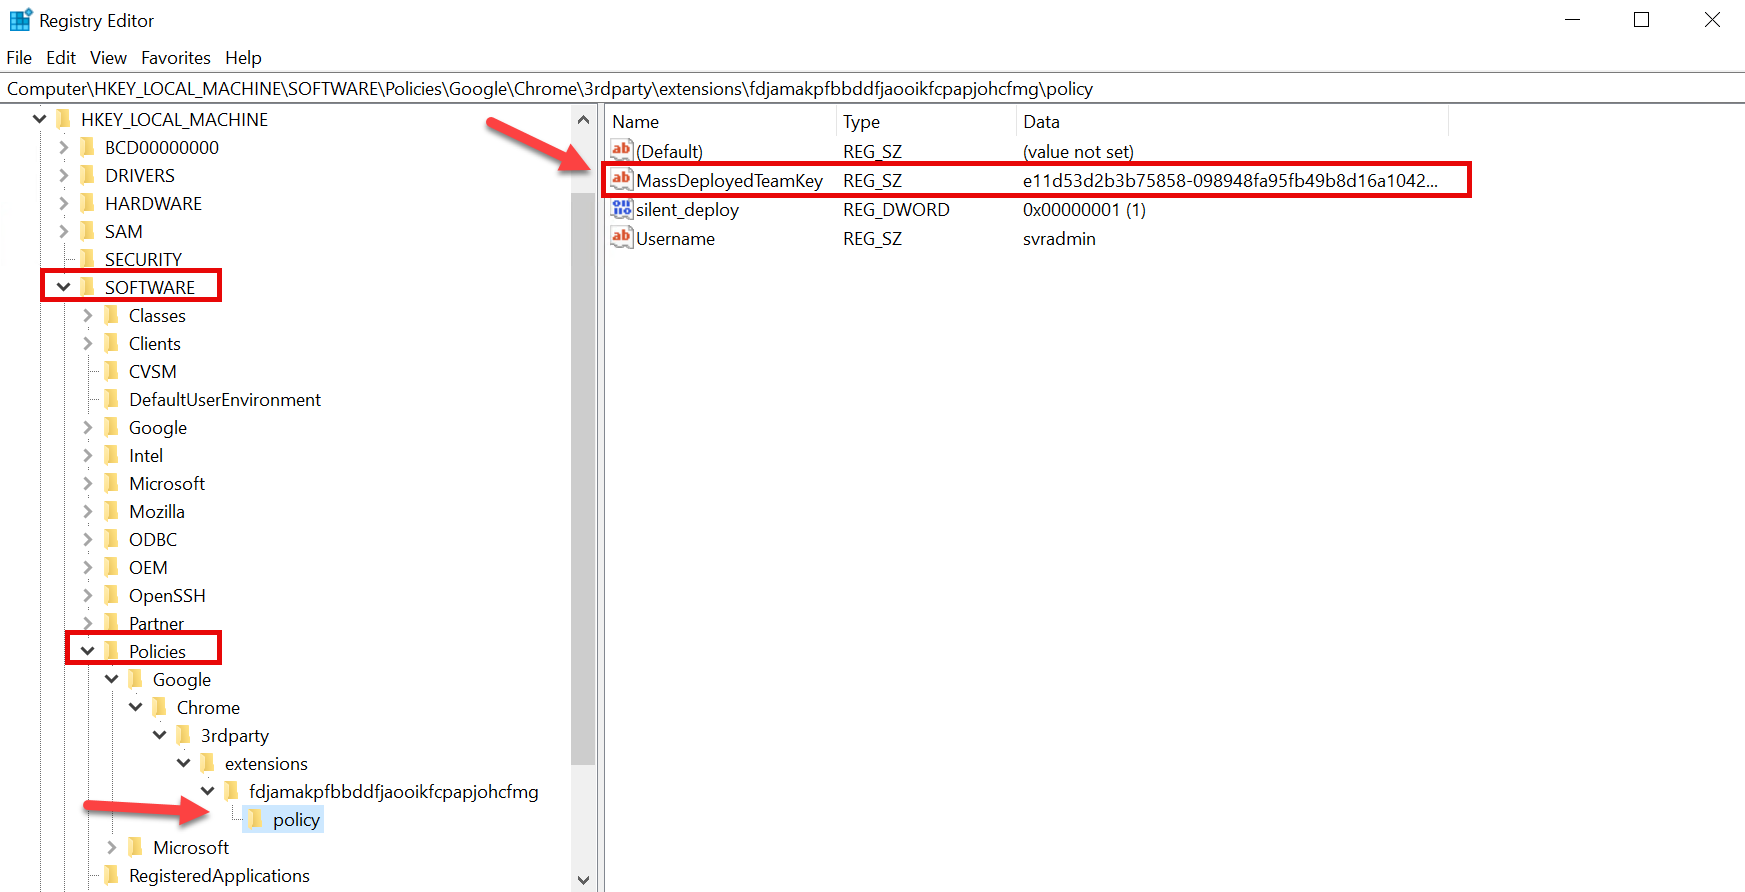Collapse the Policies tree node
This screenshot has width=1745, height=892.
coord(87,651)
